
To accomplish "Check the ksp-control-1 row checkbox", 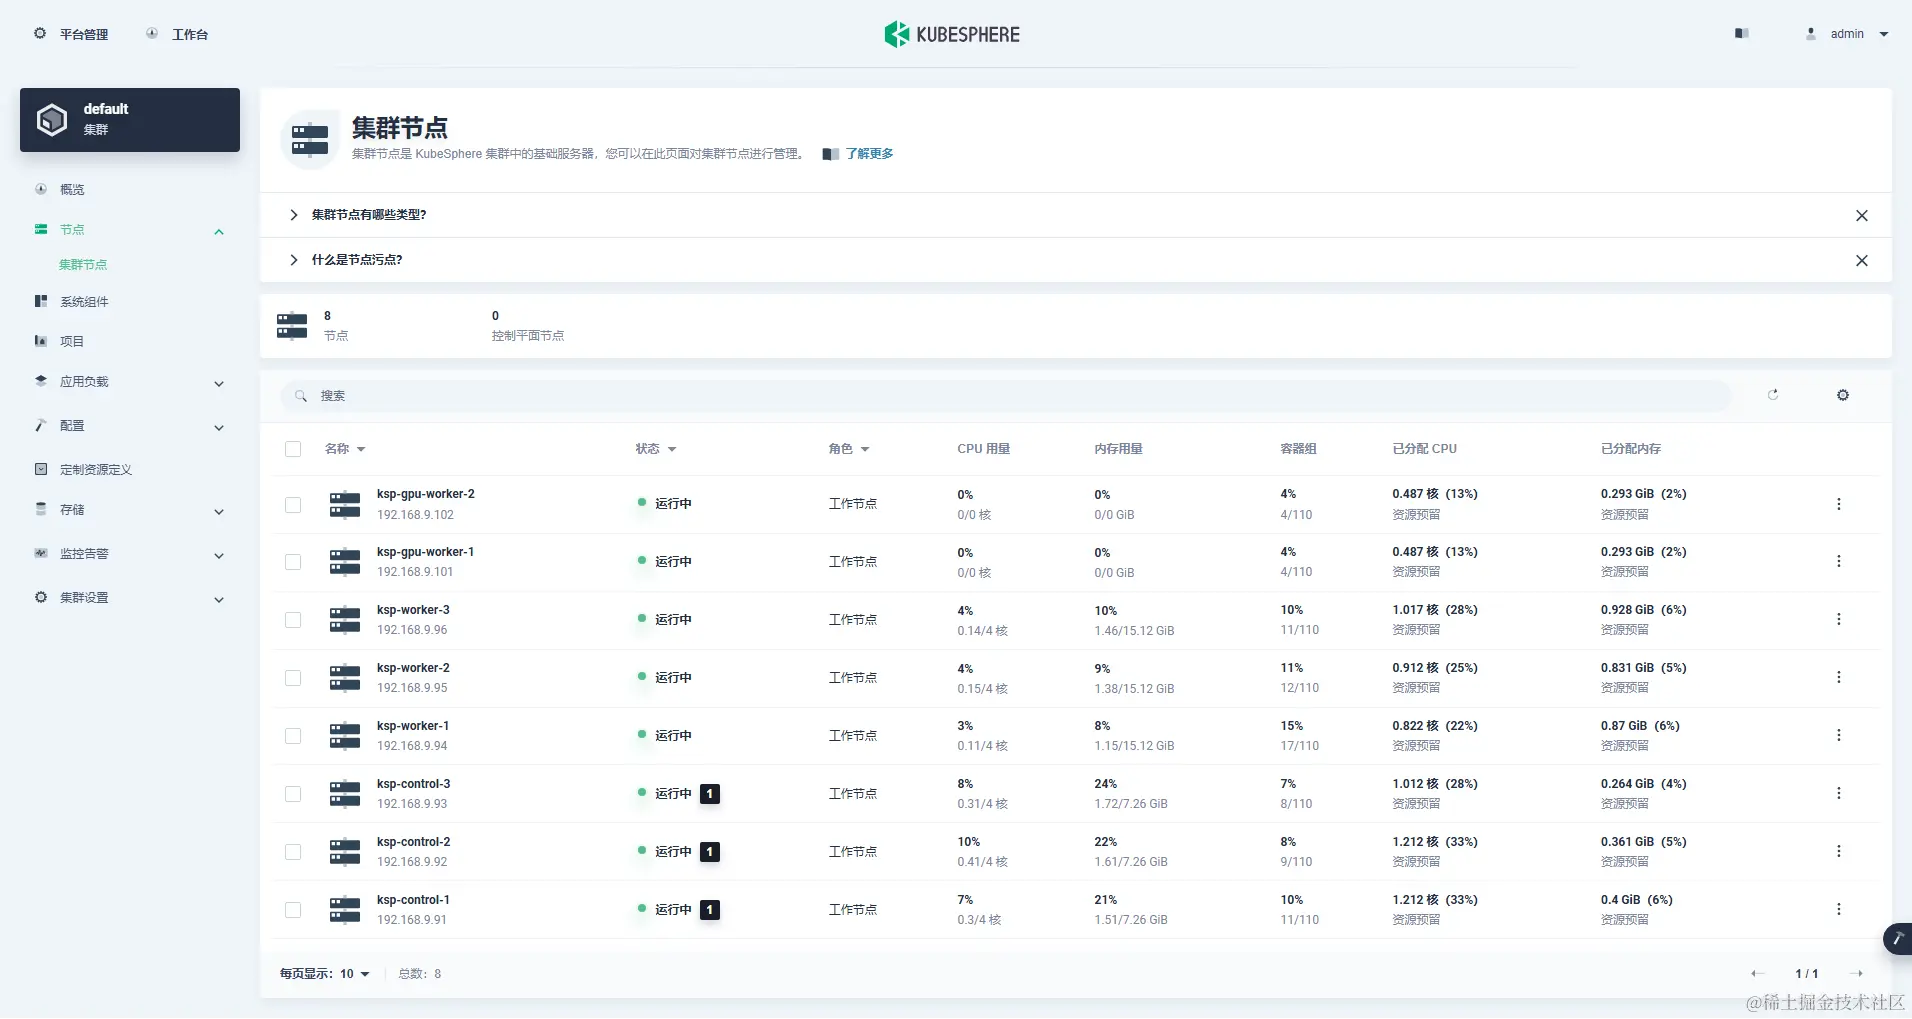I will coord(293,910).
